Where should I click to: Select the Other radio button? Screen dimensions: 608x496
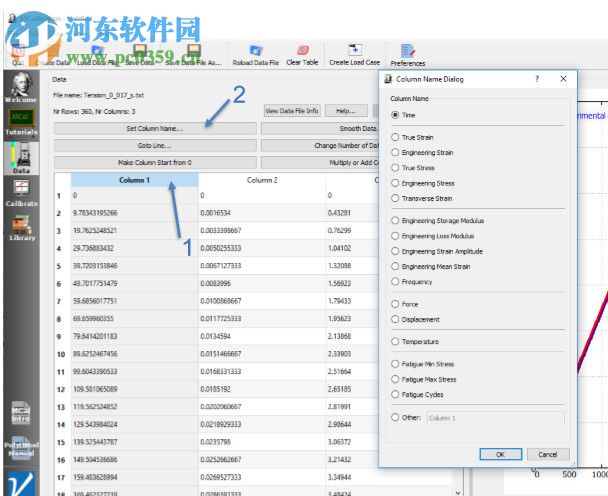click(395, 417)
